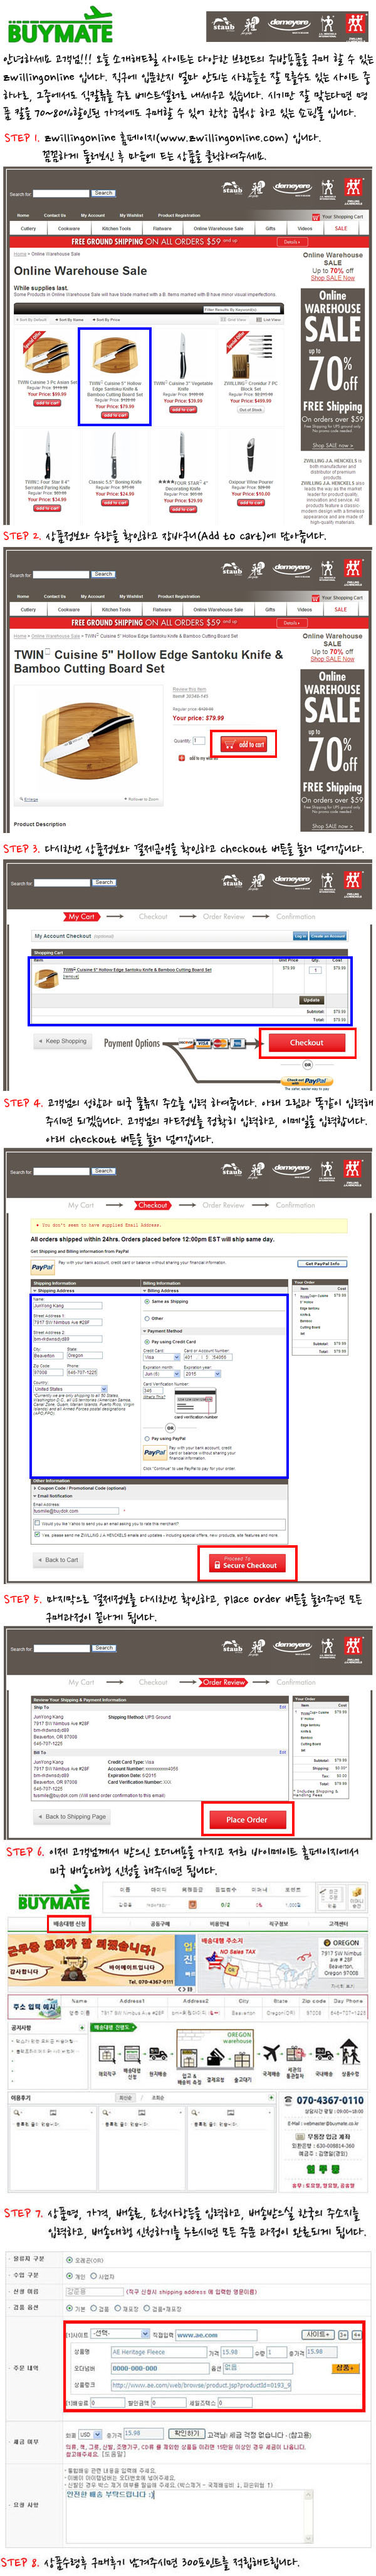Select Other billing address radio button

pyautogui.click(x=147, y=1318)
